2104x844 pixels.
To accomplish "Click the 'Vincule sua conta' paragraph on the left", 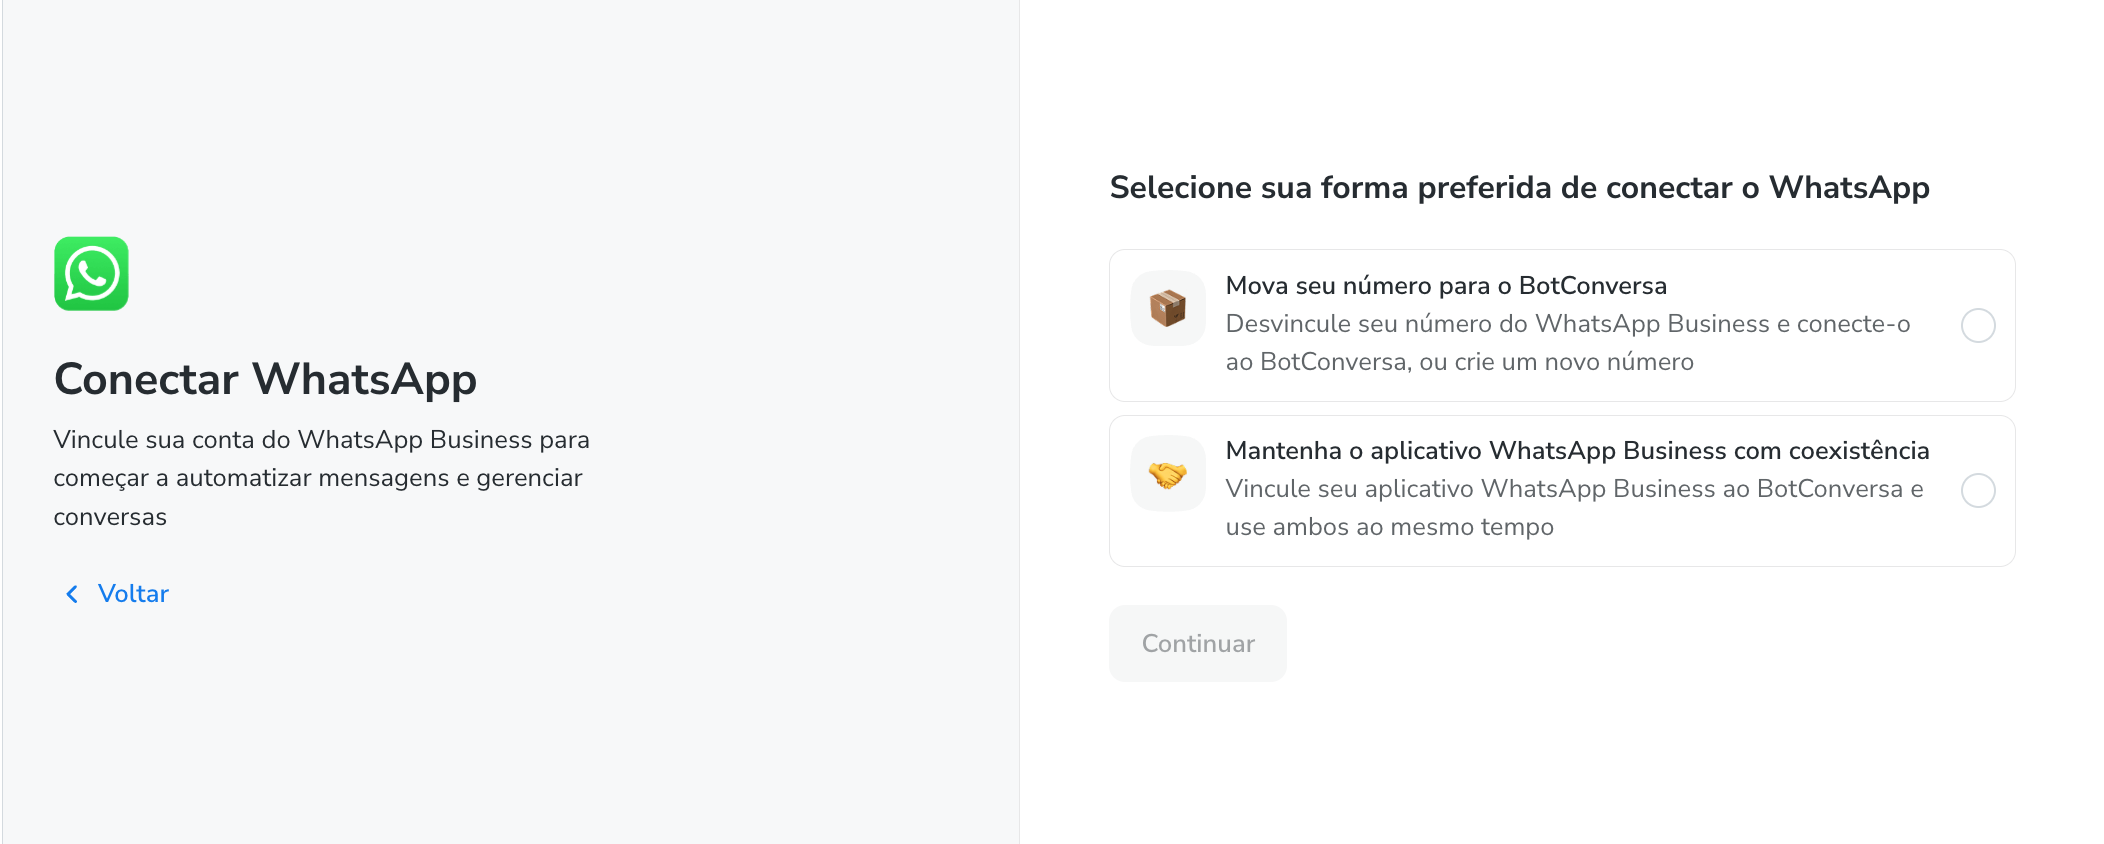I will [321, 478].
